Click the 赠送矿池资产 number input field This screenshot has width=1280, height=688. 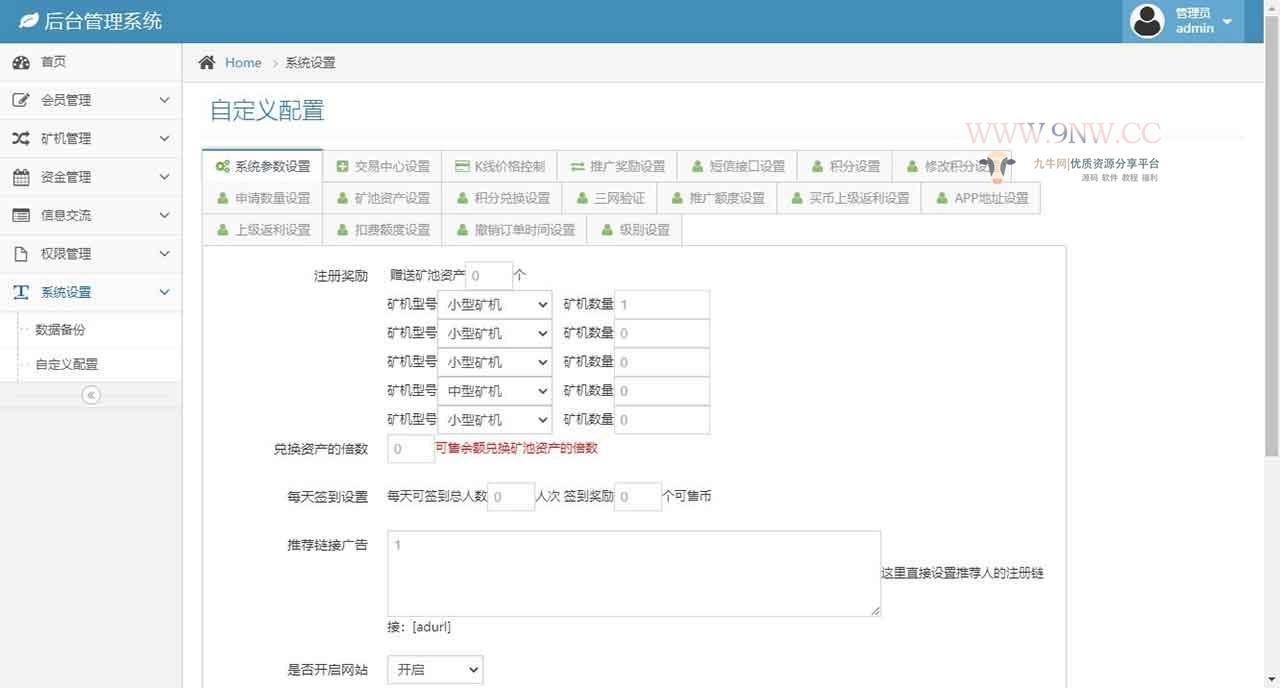click(x=489, y=275)
